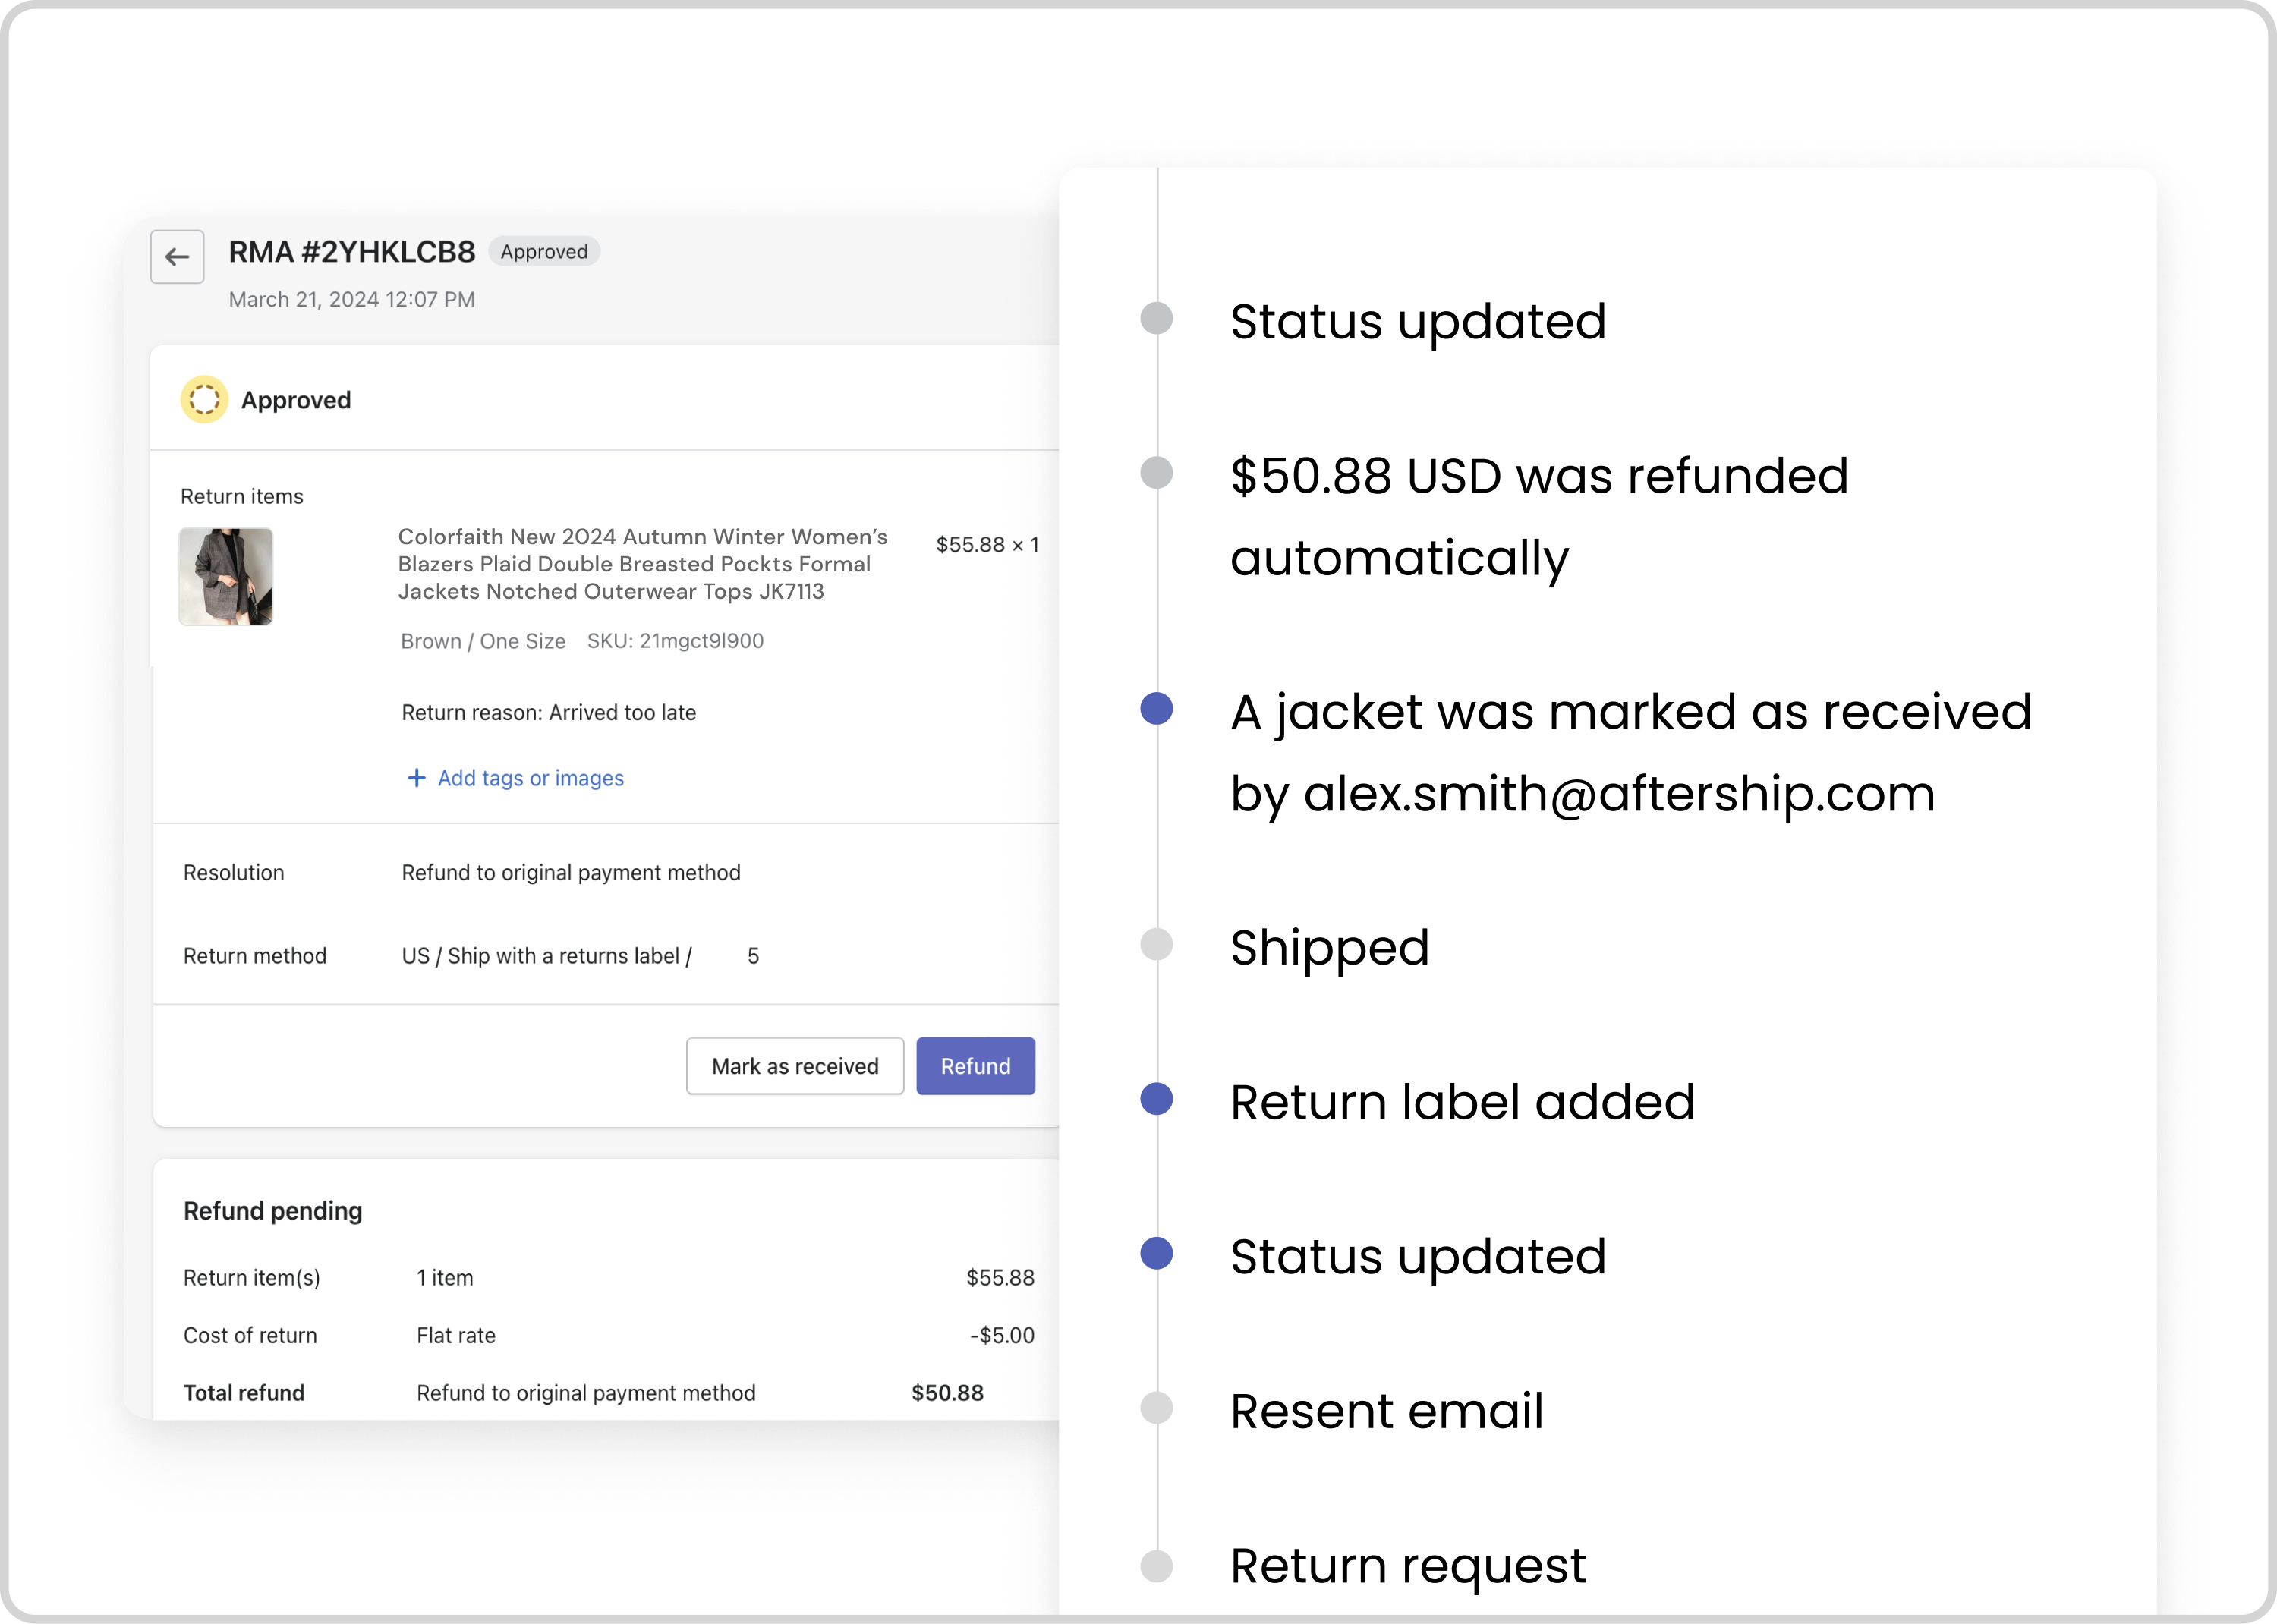Viewport: 2277px width, 1624px height.
Task: Open the blazer product thumbnail
Action: pos(226,577)
